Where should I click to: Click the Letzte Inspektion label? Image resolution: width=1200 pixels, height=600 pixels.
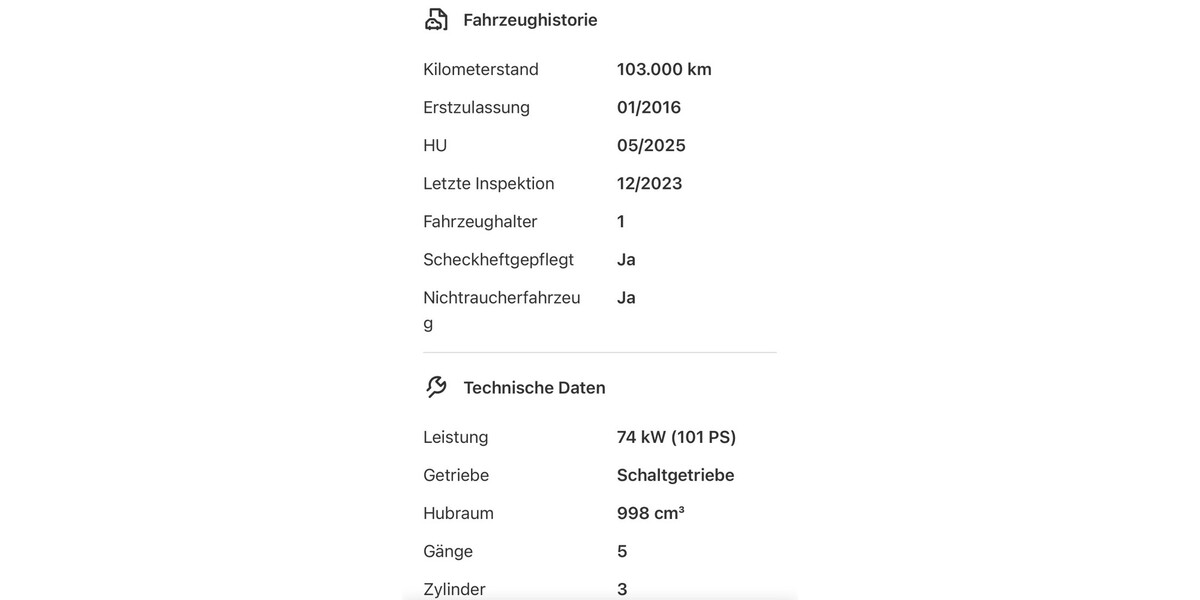(x=488, y=183)
